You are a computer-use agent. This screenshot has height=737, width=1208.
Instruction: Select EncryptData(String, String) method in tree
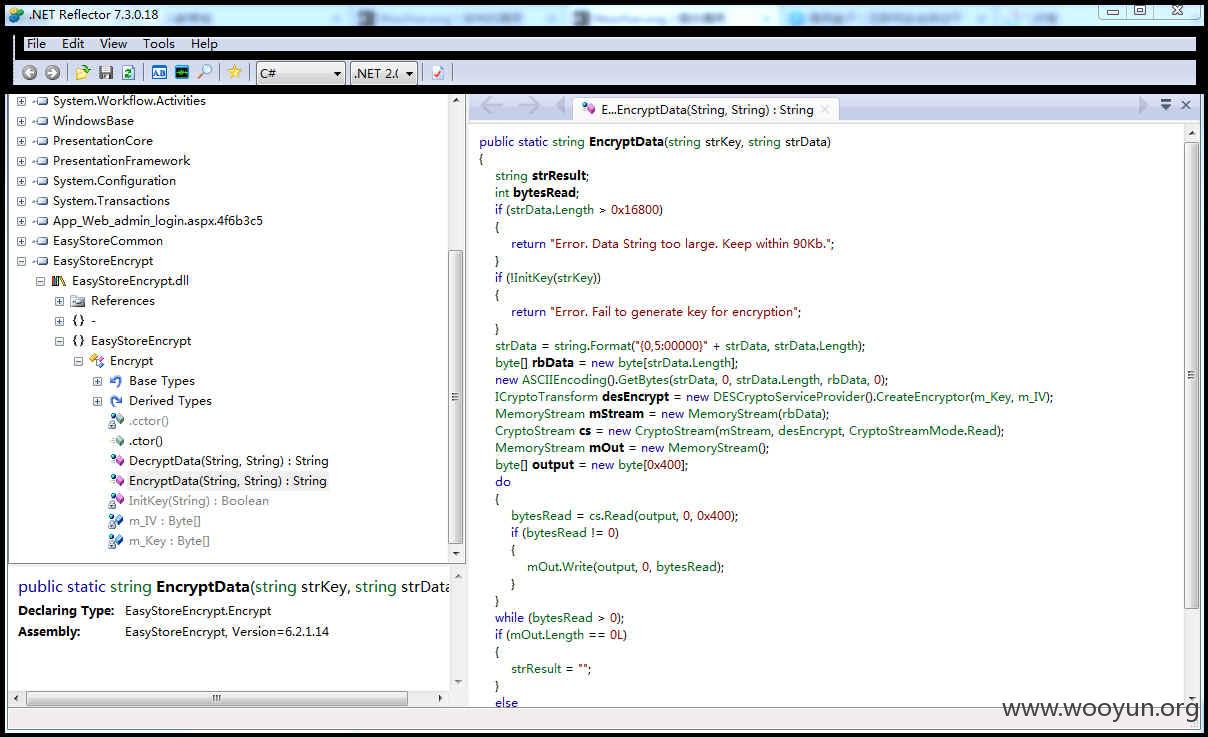point(227,481)
